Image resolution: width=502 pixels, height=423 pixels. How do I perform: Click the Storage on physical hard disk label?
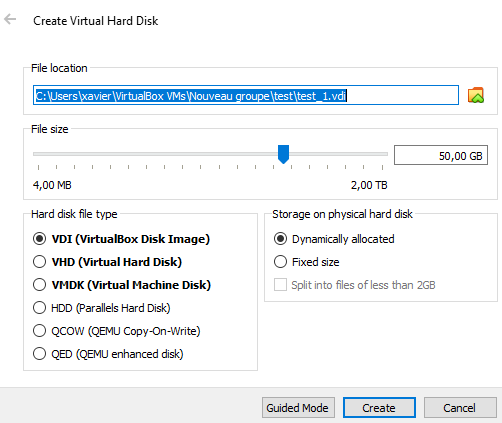(x=342, y=214)
